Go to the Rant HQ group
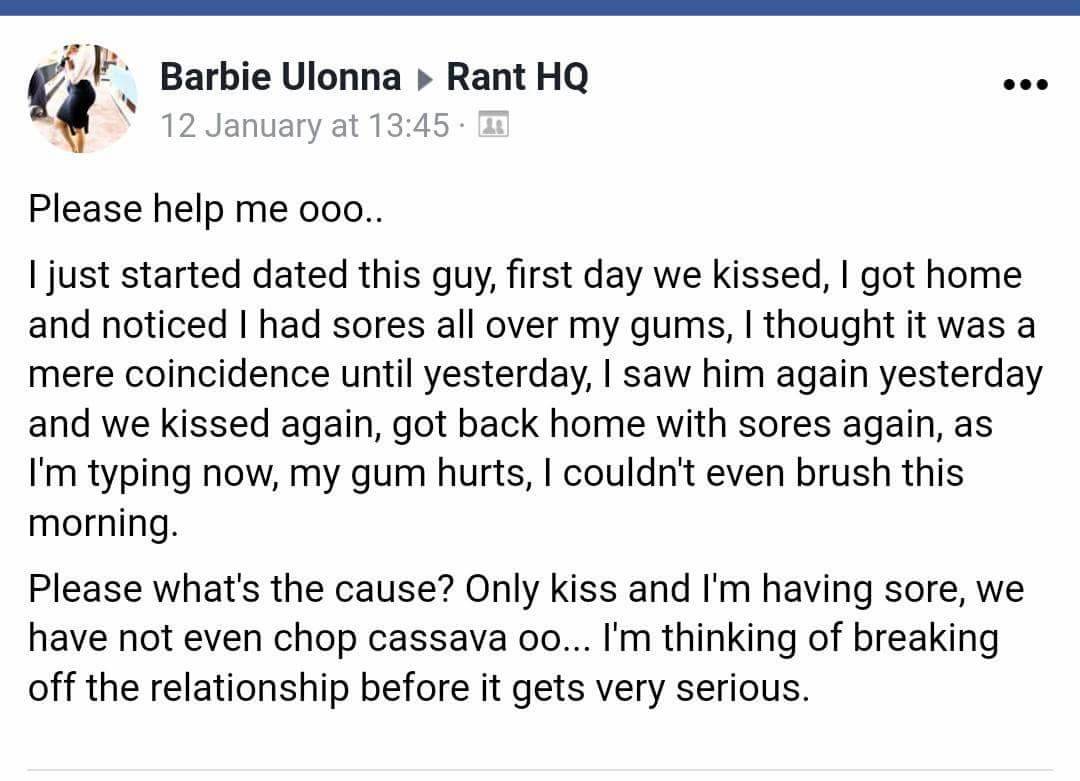The image size is (1080, 781). pos(517,77)
